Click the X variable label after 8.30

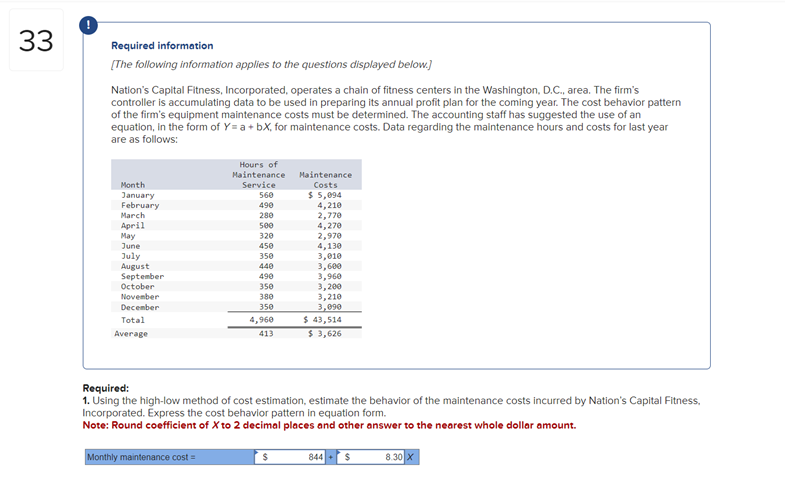coord(411,457)
